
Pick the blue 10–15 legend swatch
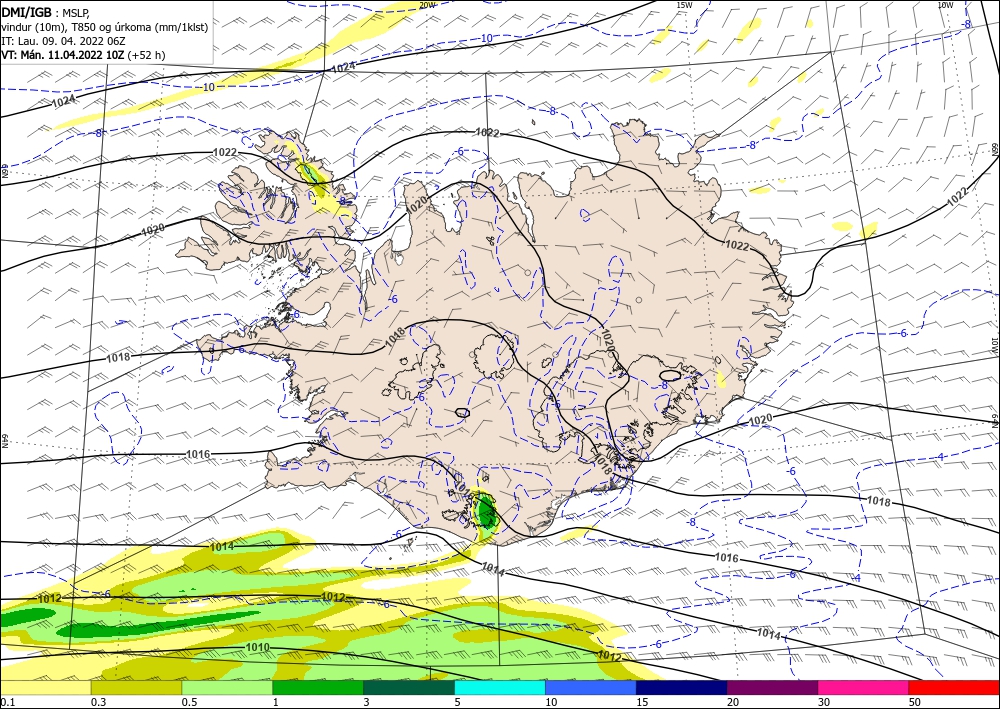pos(591,687)
